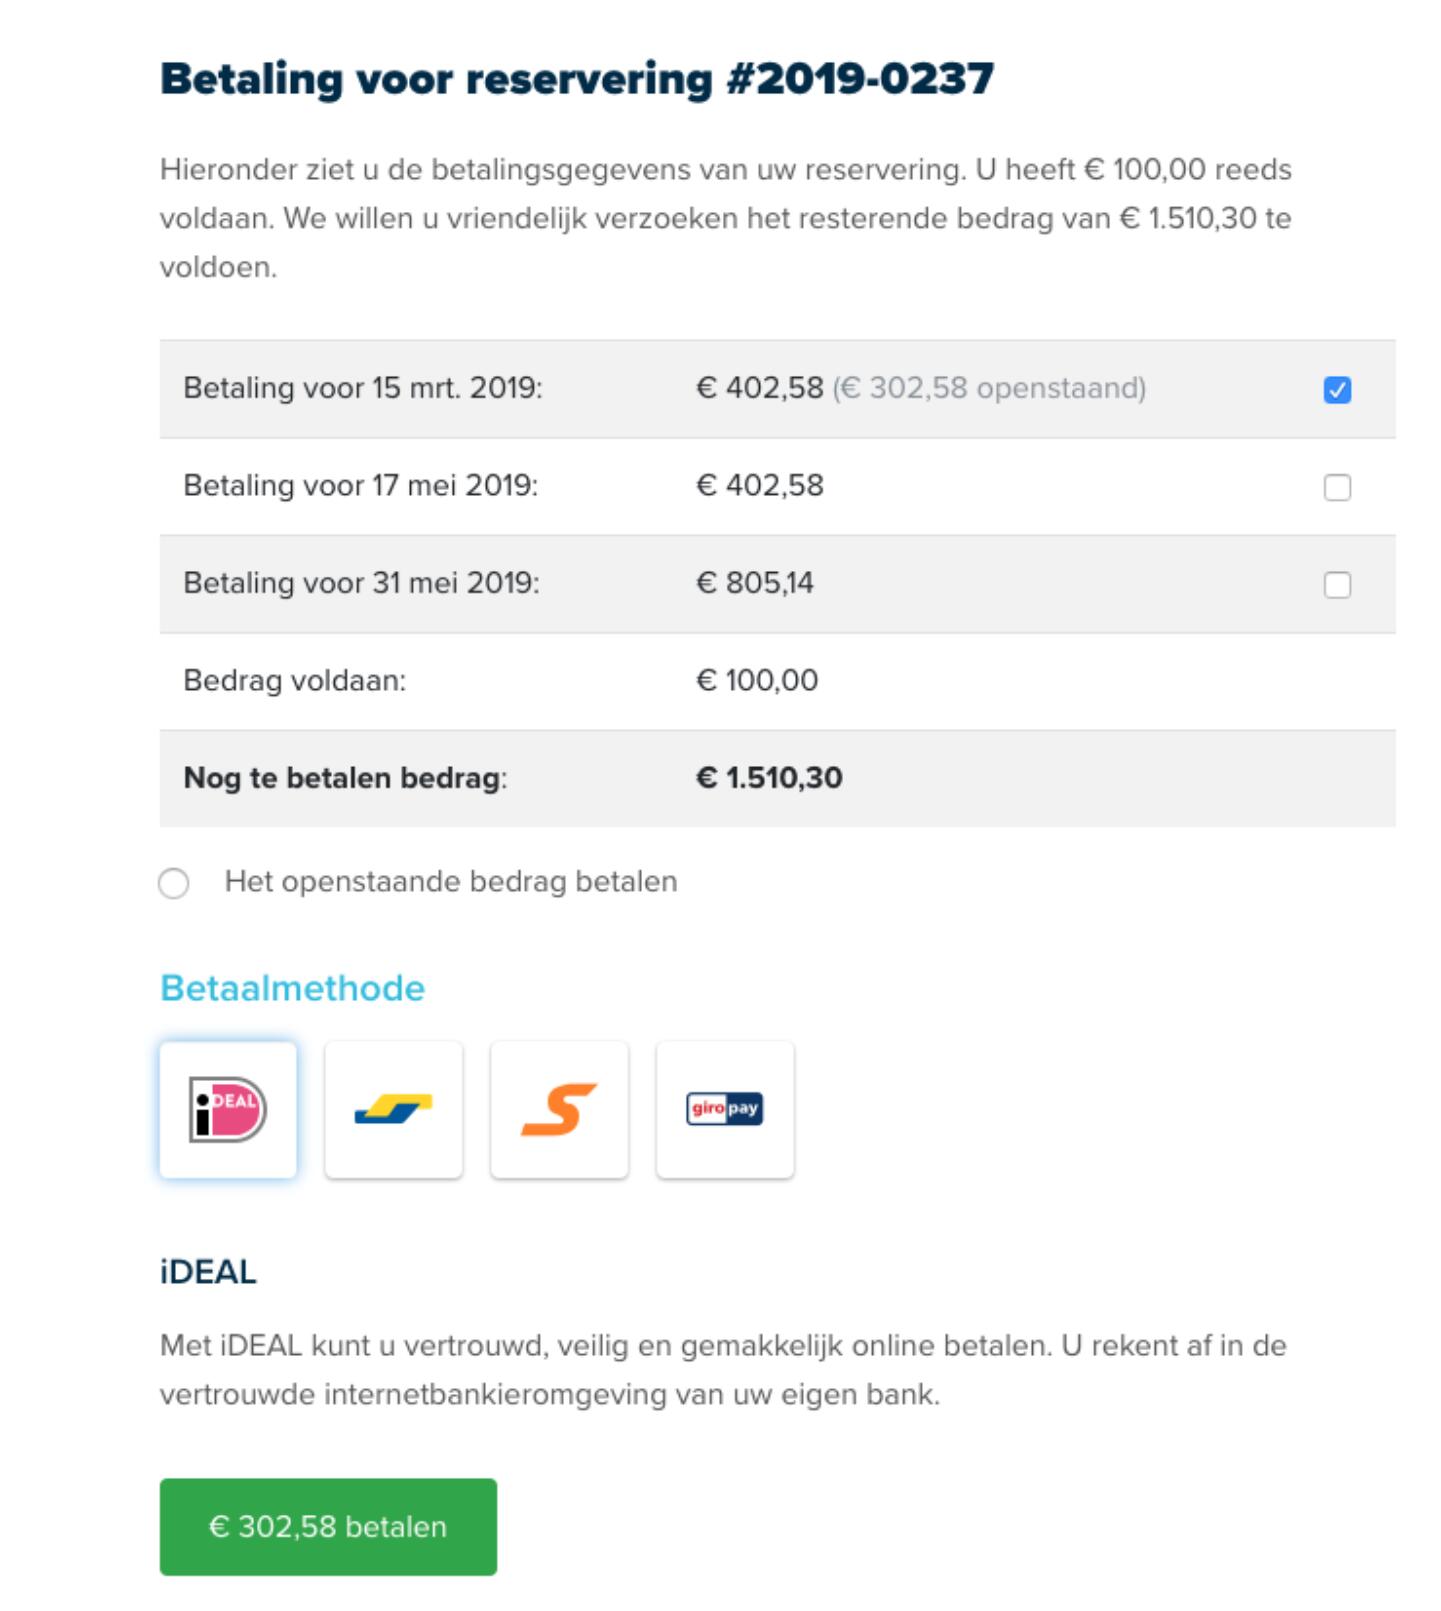1441x1611 pixels.
Task: Click the € 805,14 amount in the table
Action: (x=755, y=583)
